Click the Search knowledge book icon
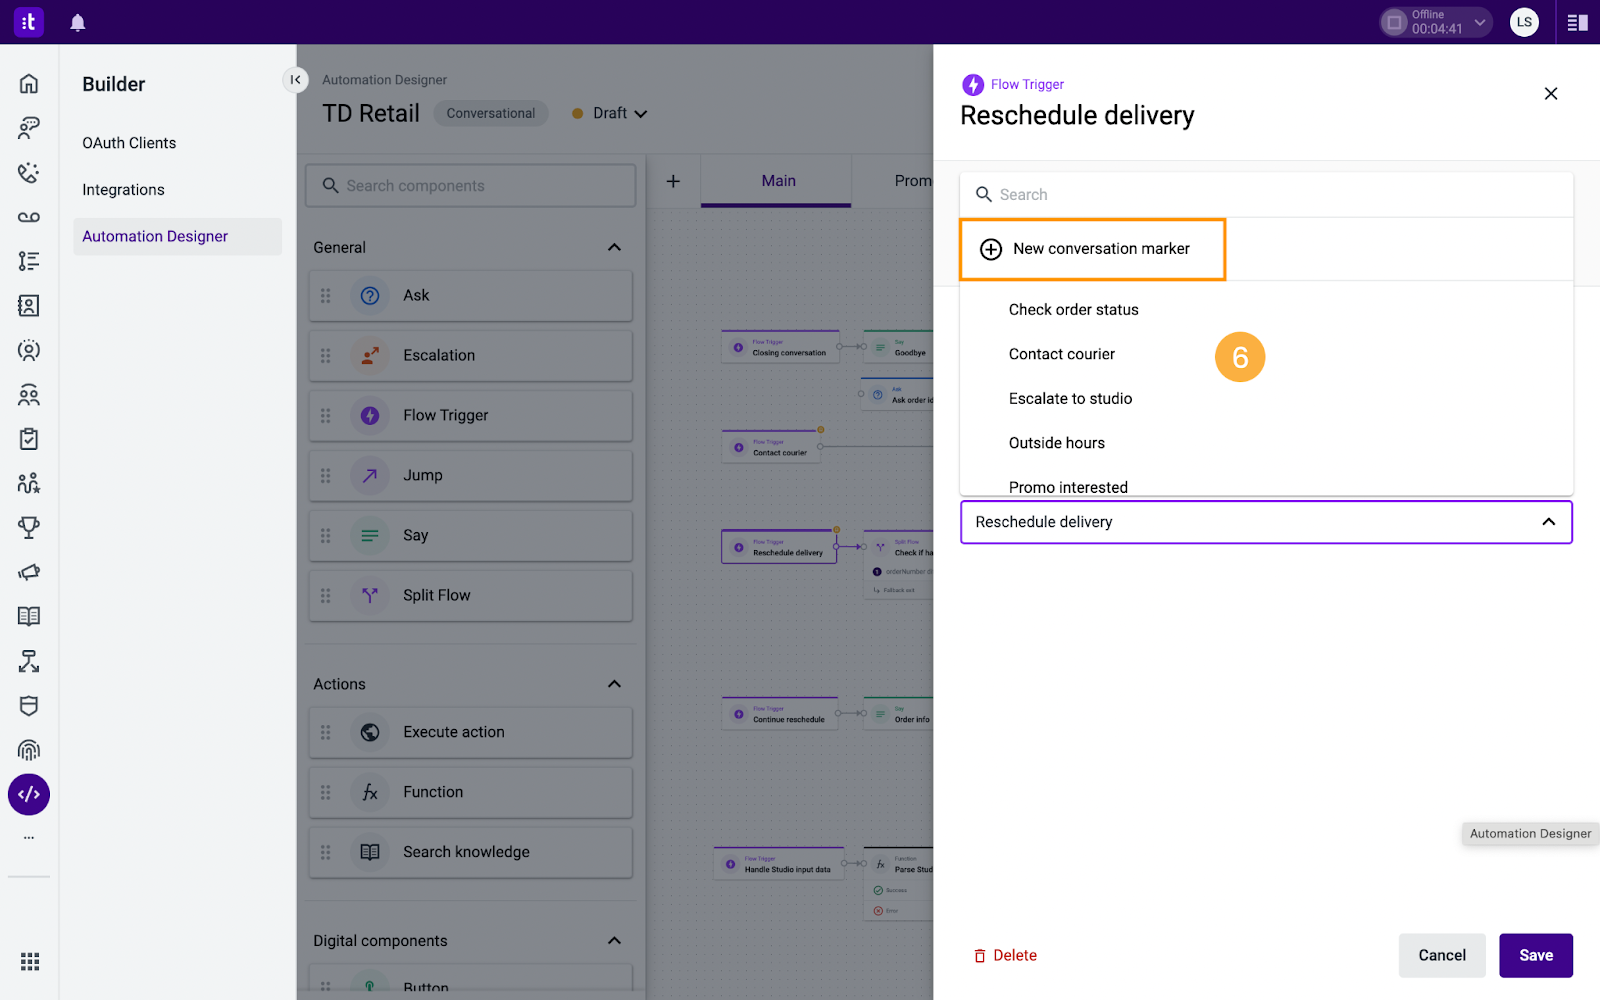Viewport: 1600px width, 1000px height. click(x=370, y=852)
